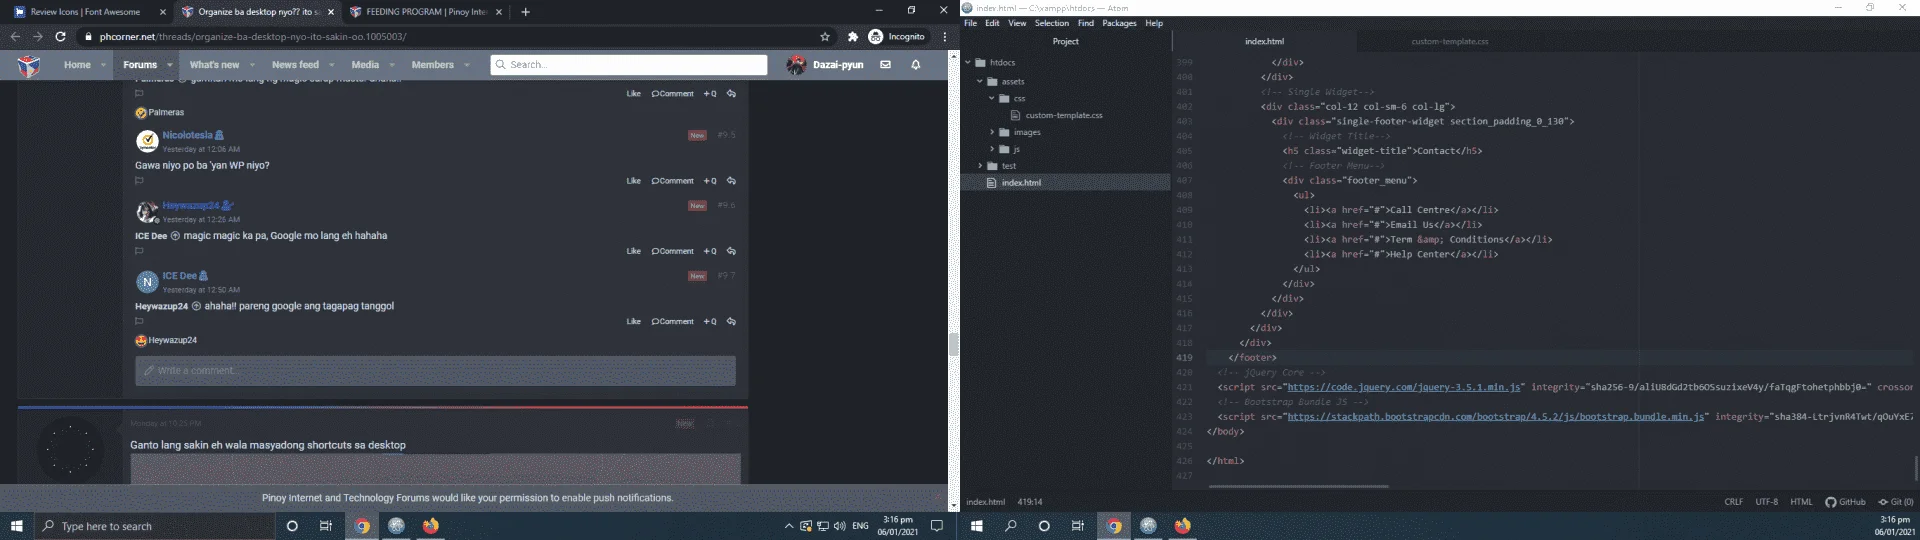Switch to custom-template.css tab in Atom

coord(1449,42)
